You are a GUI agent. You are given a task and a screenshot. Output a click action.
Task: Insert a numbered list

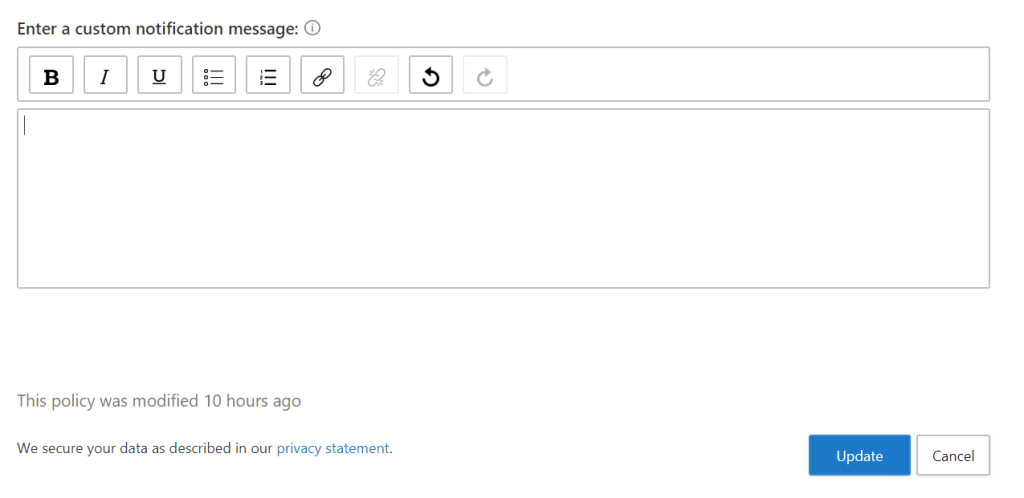click(x=268, y=76)
